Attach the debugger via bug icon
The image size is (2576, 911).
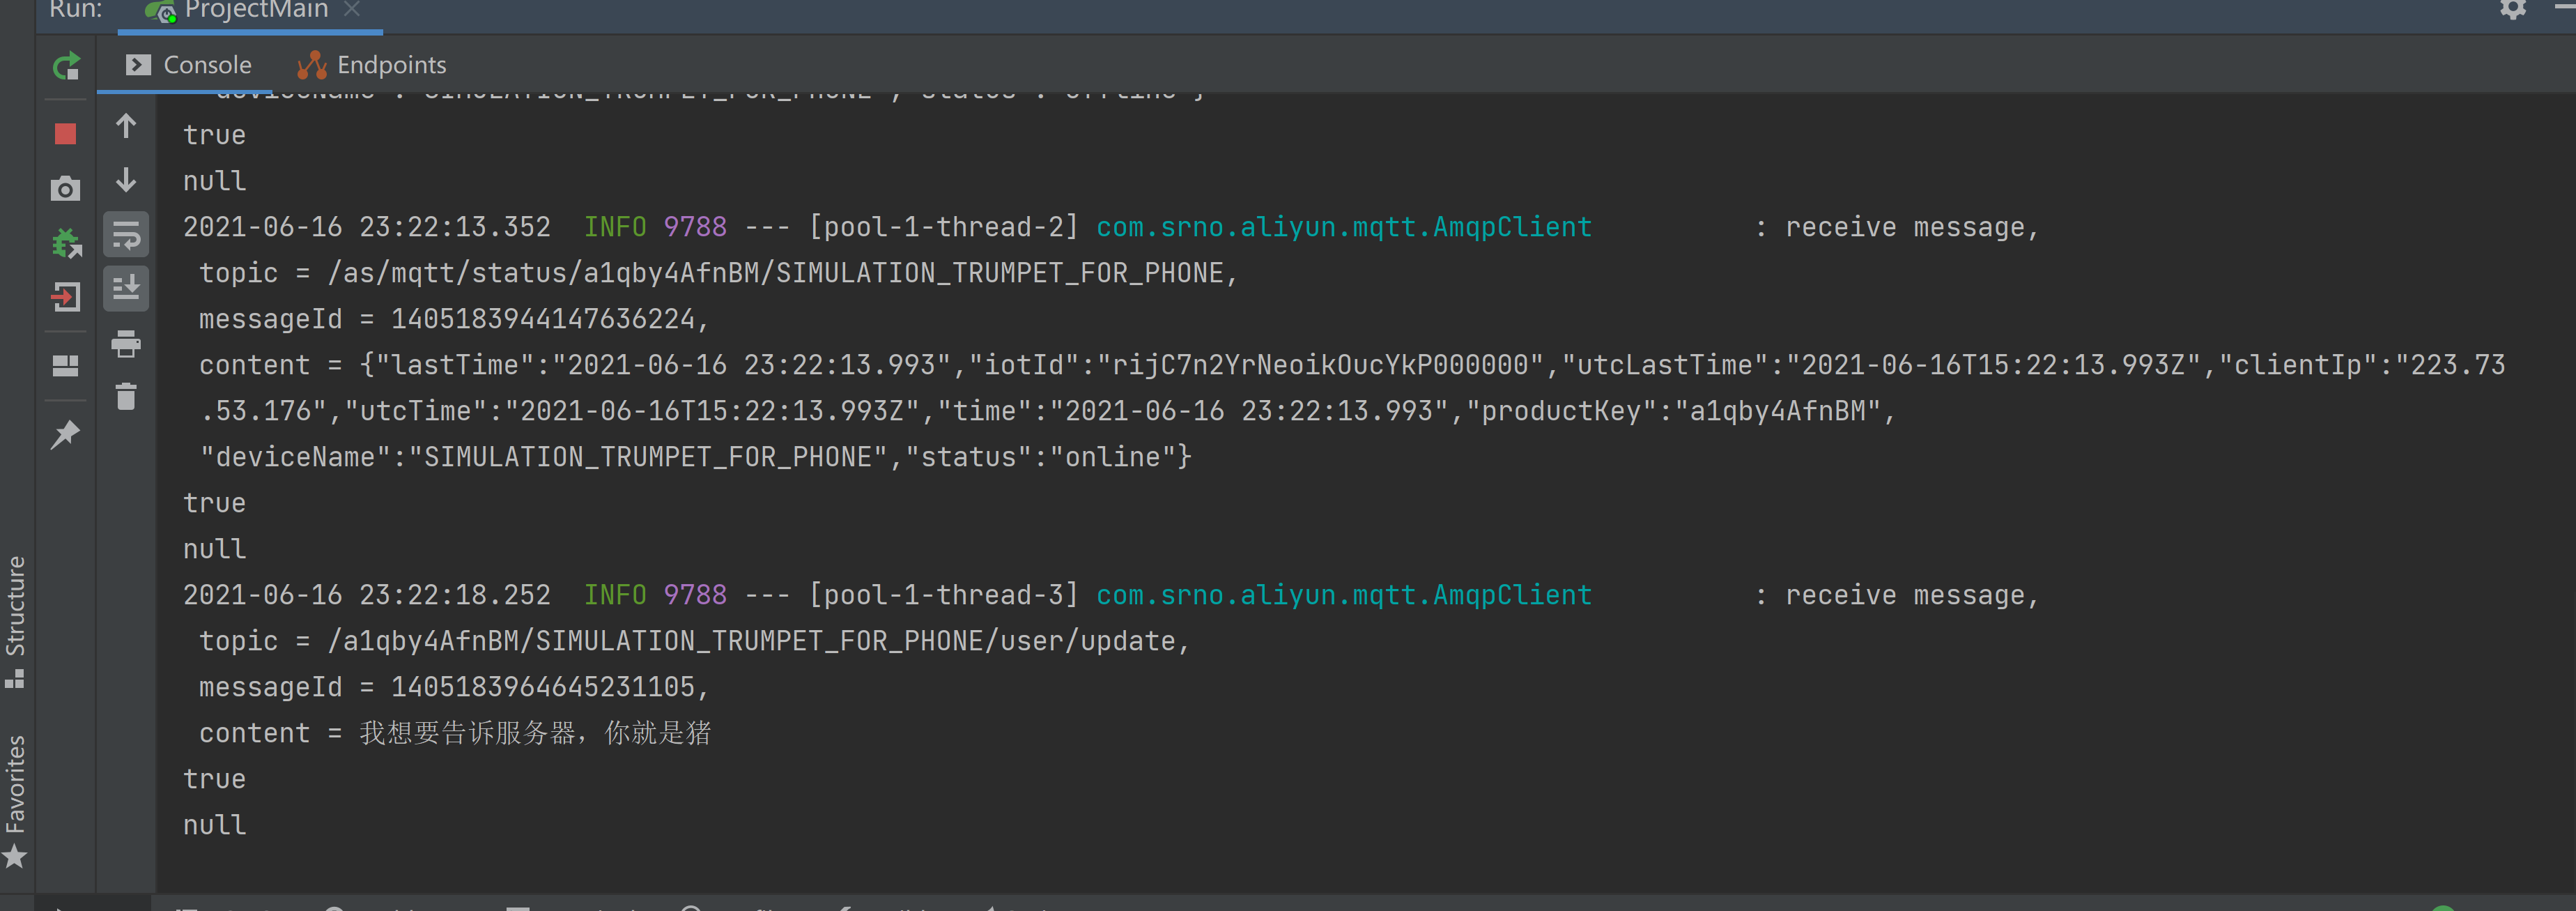point(66,243)
